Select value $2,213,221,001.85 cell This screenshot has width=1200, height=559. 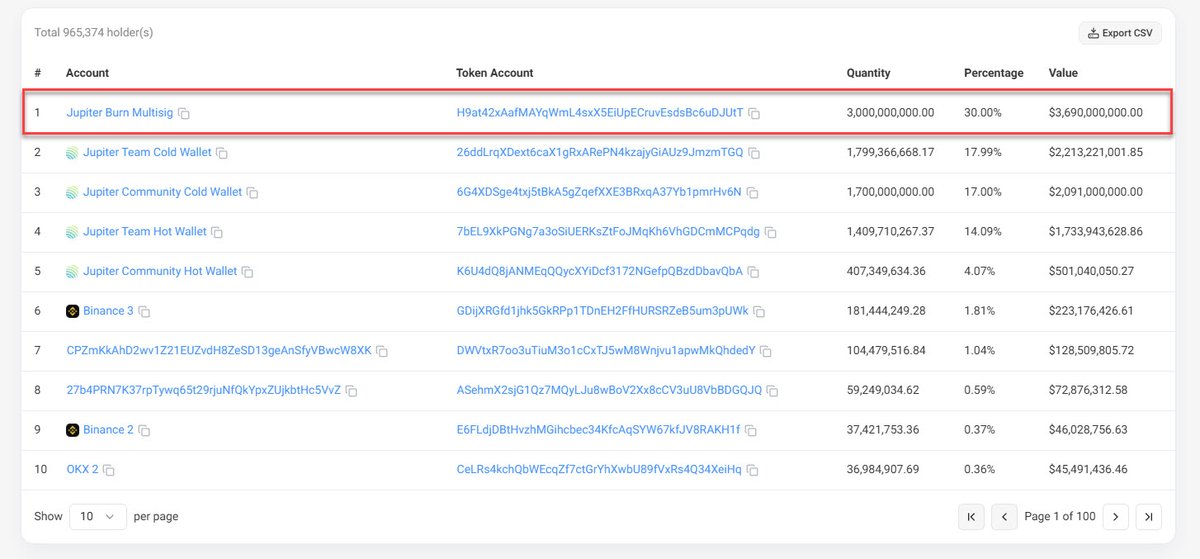click(x=1095, y=152)
